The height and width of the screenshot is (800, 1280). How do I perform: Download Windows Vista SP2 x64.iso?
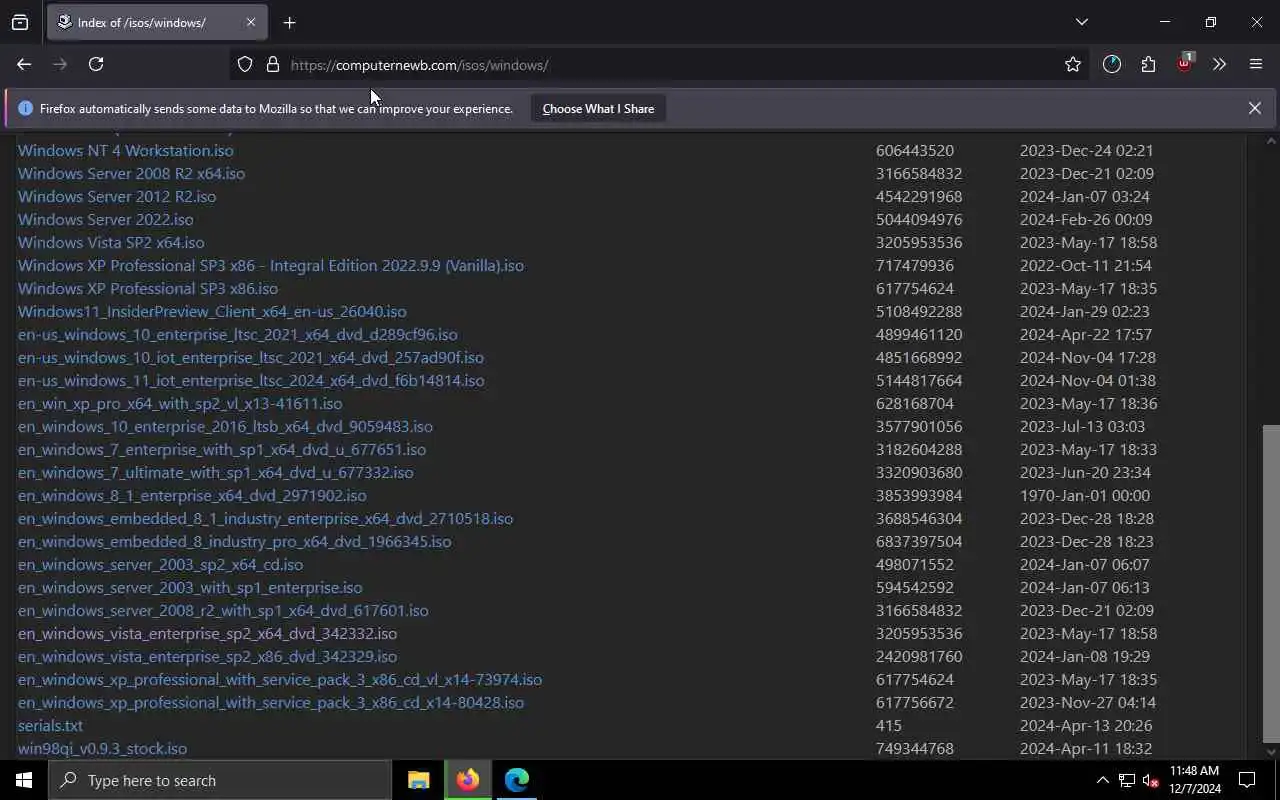111,243
